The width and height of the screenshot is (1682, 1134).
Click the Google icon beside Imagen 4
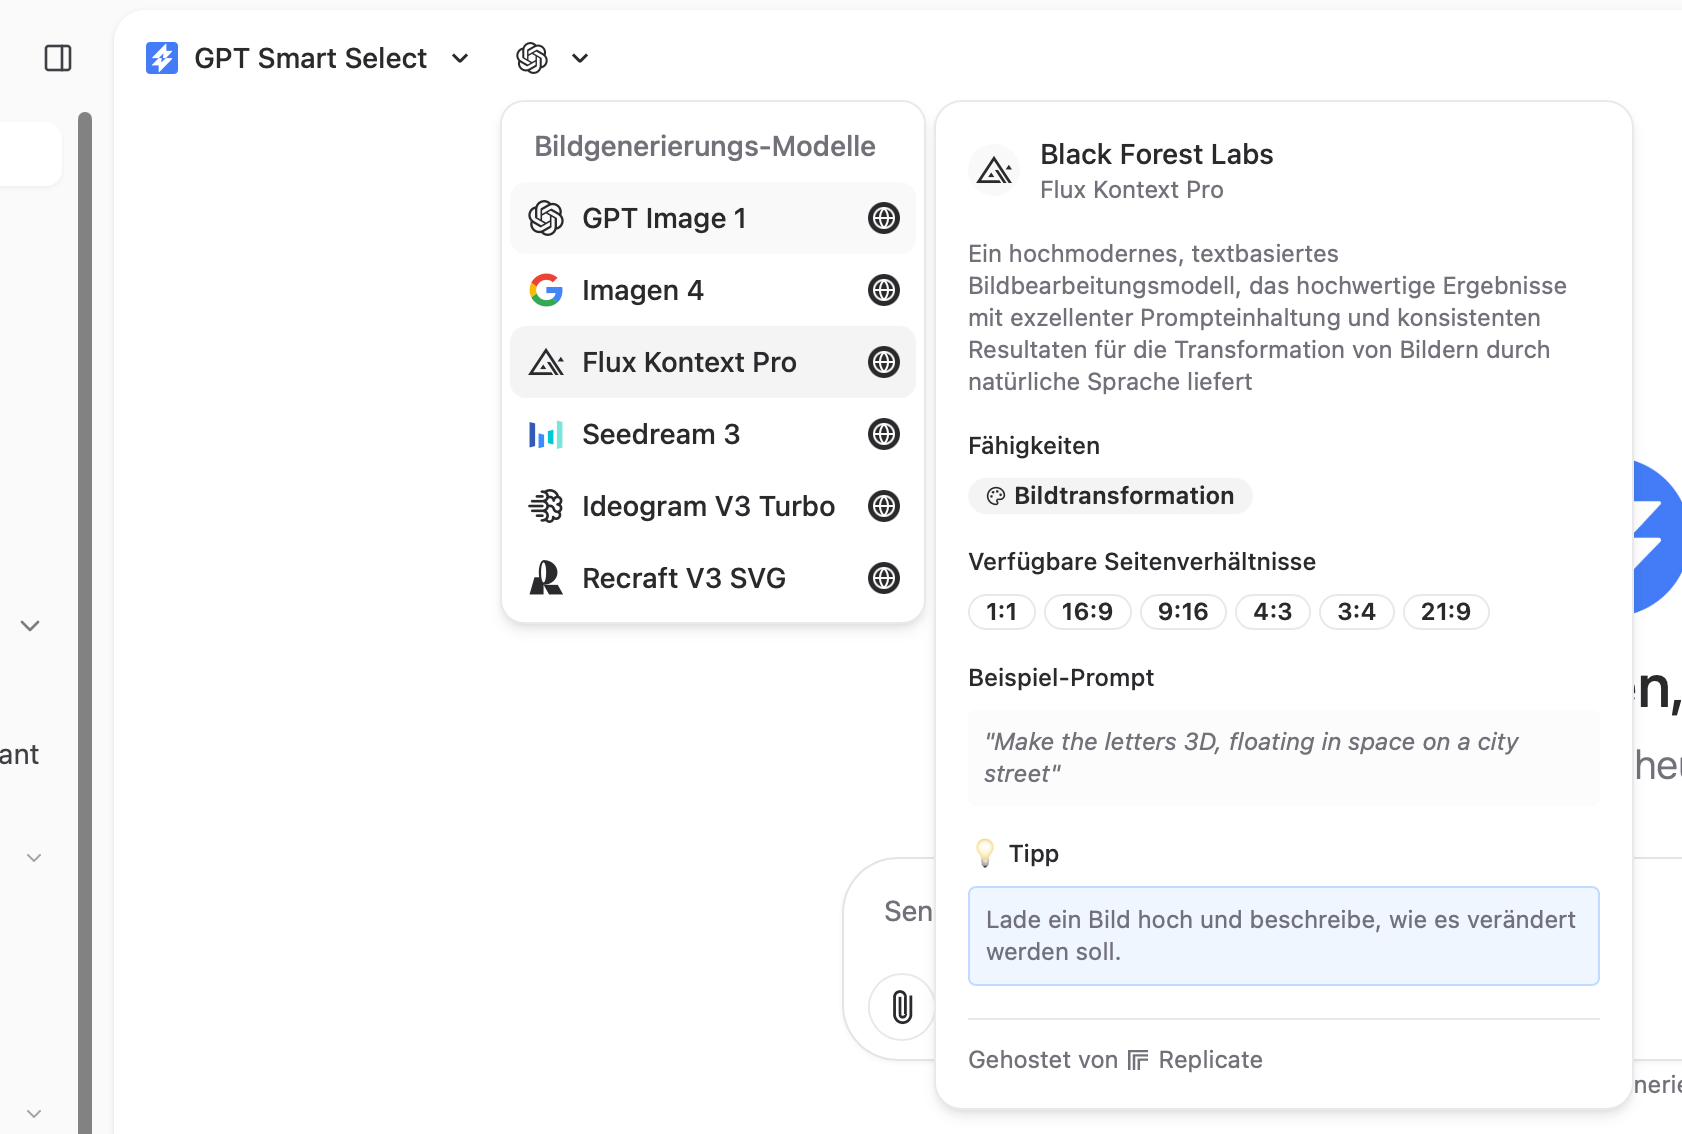click(x=546, y=290)
